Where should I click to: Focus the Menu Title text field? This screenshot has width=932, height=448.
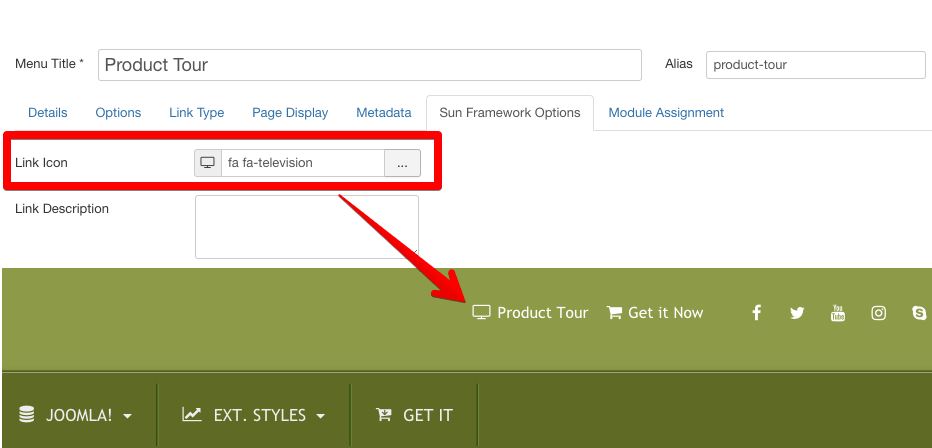[369, 65]
